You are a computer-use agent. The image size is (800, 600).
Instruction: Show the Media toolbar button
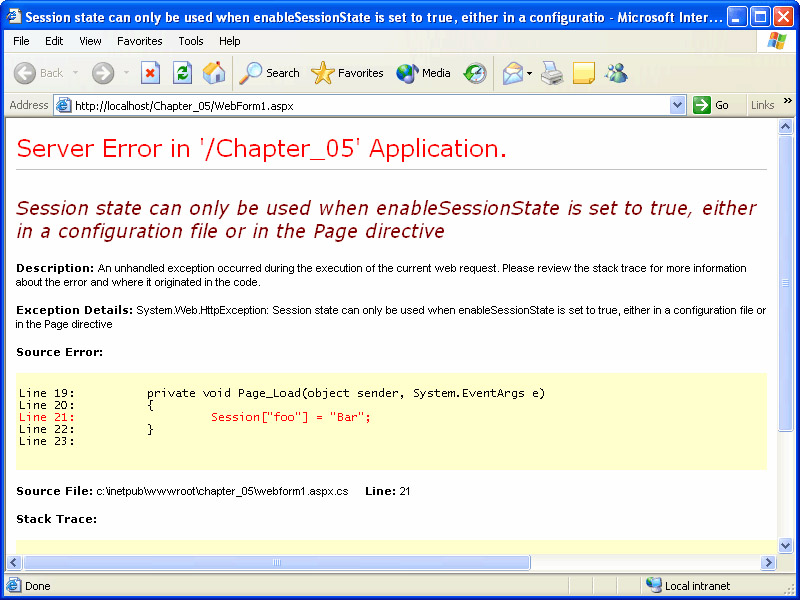pos(424,73)
